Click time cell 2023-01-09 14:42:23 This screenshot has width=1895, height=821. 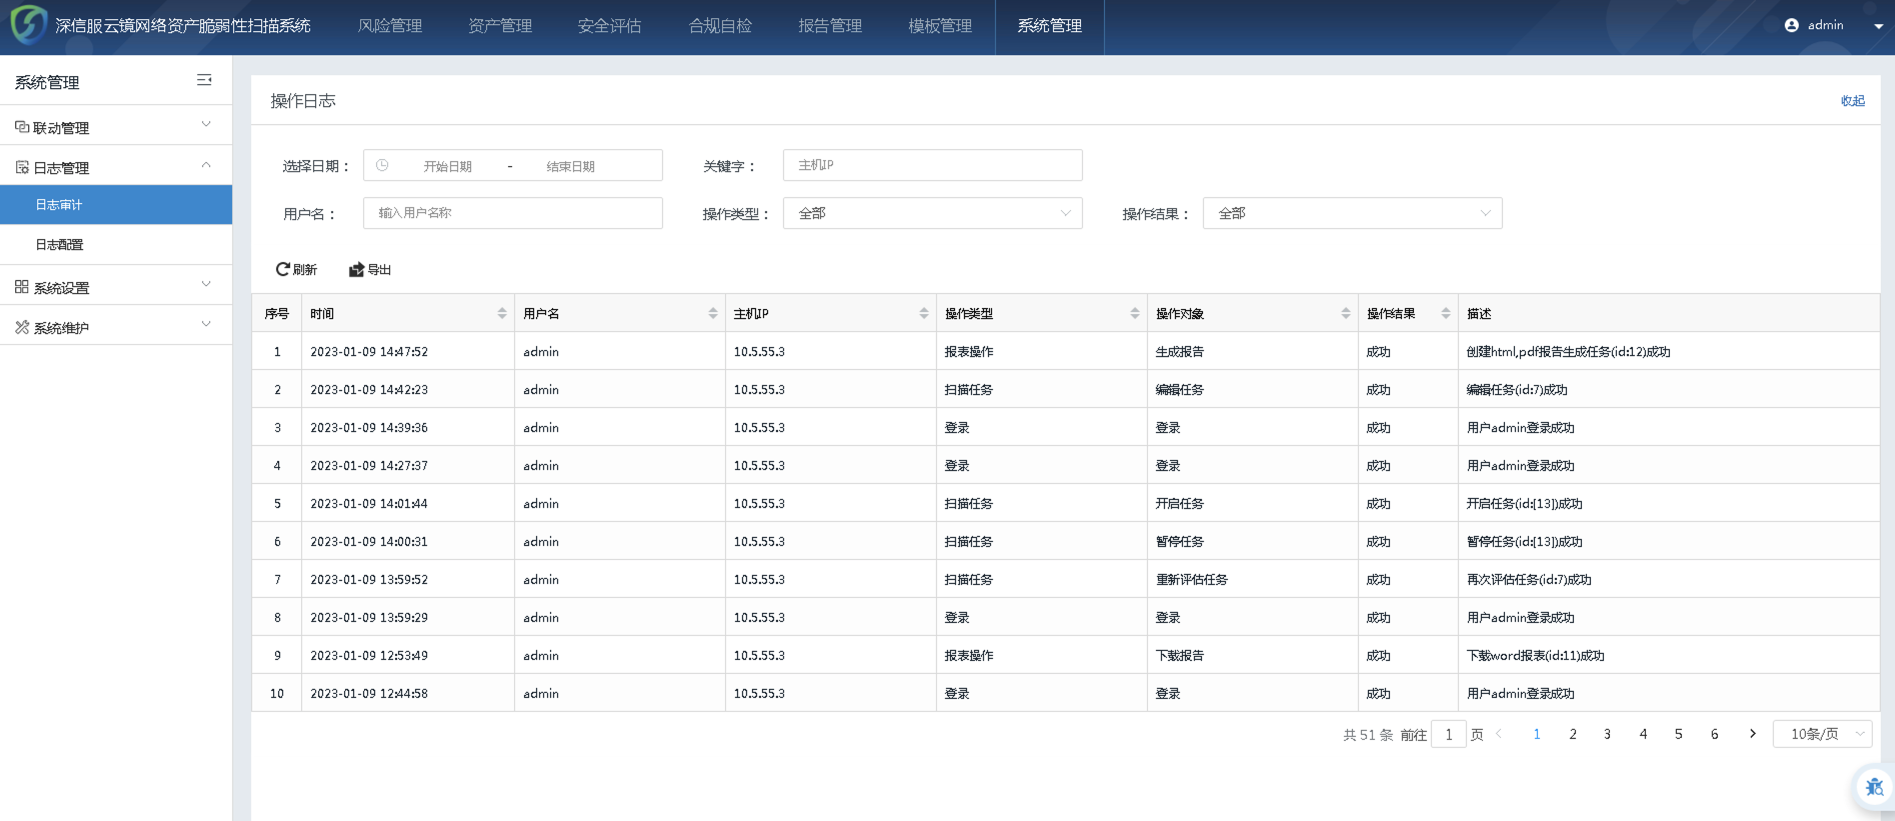[369, 390]
